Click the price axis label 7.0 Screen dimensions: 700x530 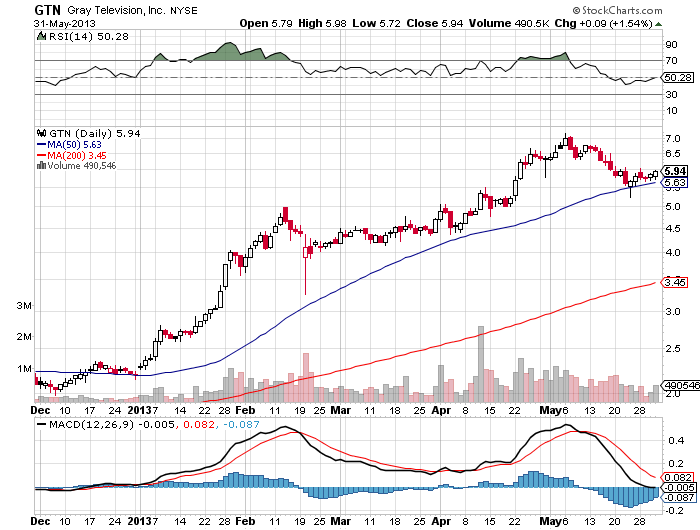[x=672, y=139]
